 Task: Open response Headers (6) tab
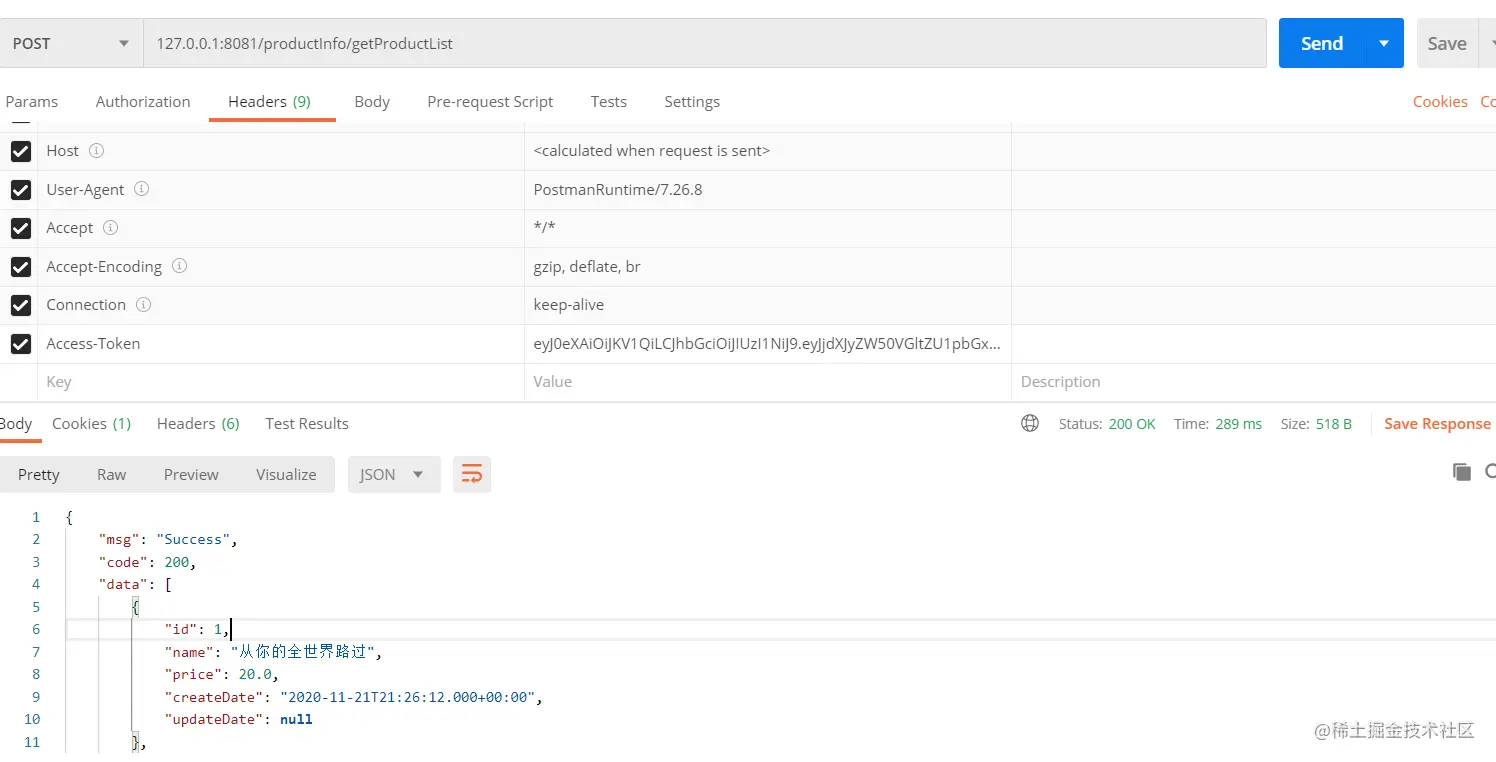198,423
